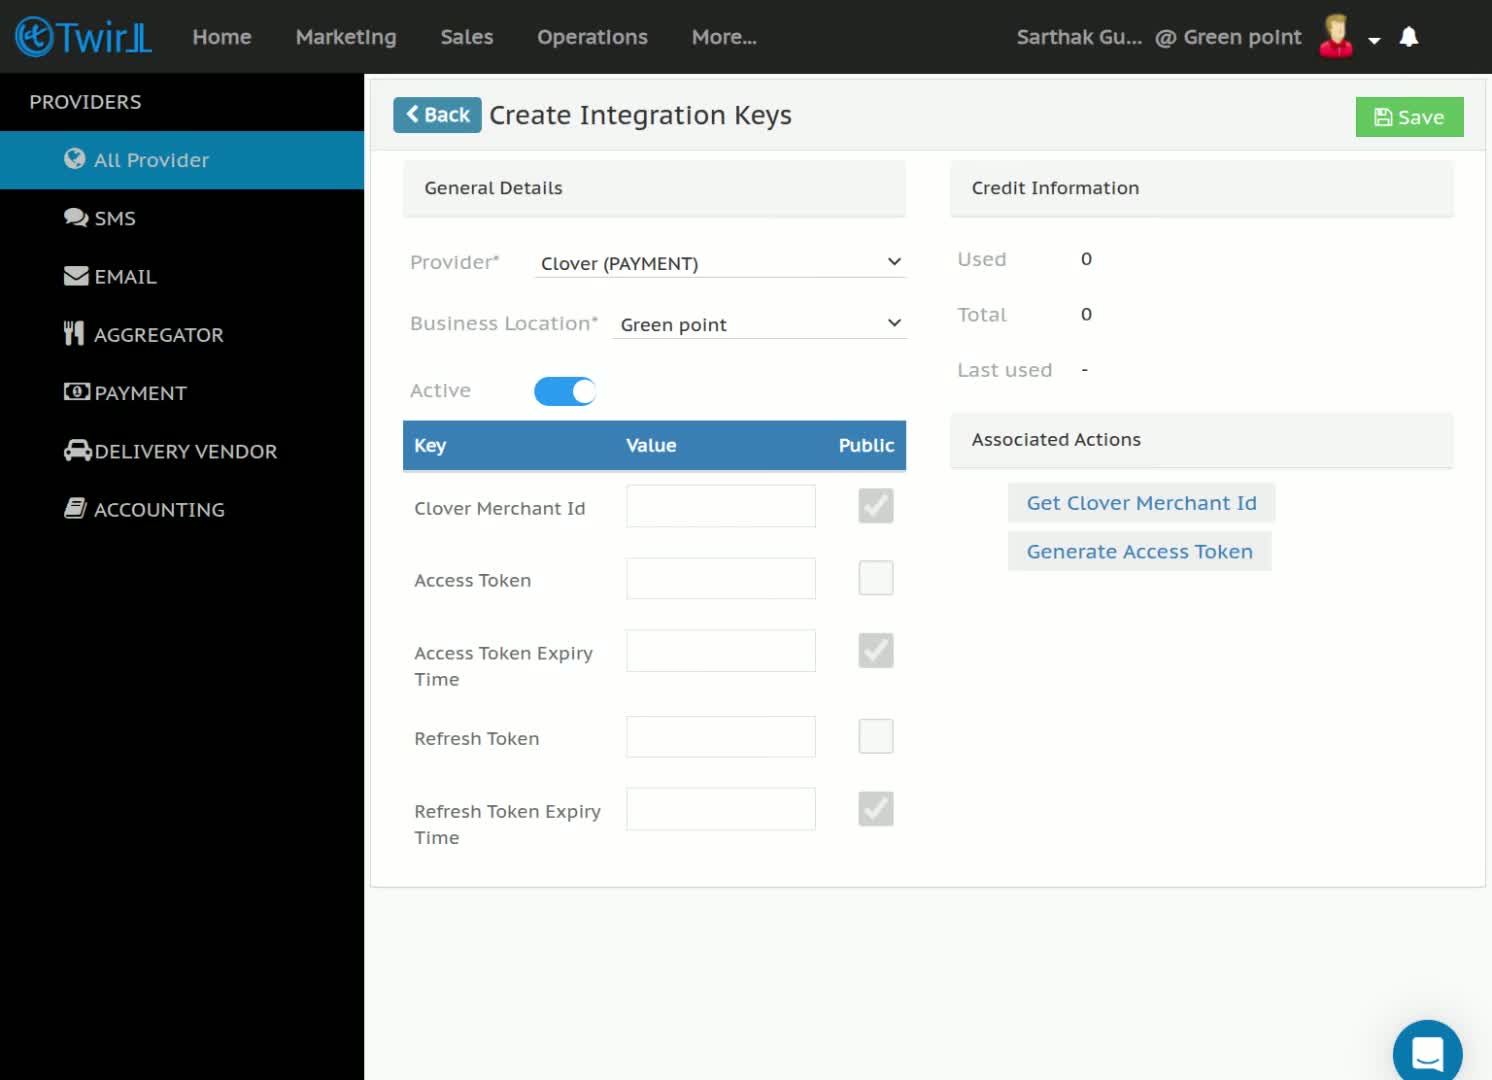Screen dimensions: 1492x1080
Task: Click the Aggregator cutlery icon
Action: pos(74,334)
